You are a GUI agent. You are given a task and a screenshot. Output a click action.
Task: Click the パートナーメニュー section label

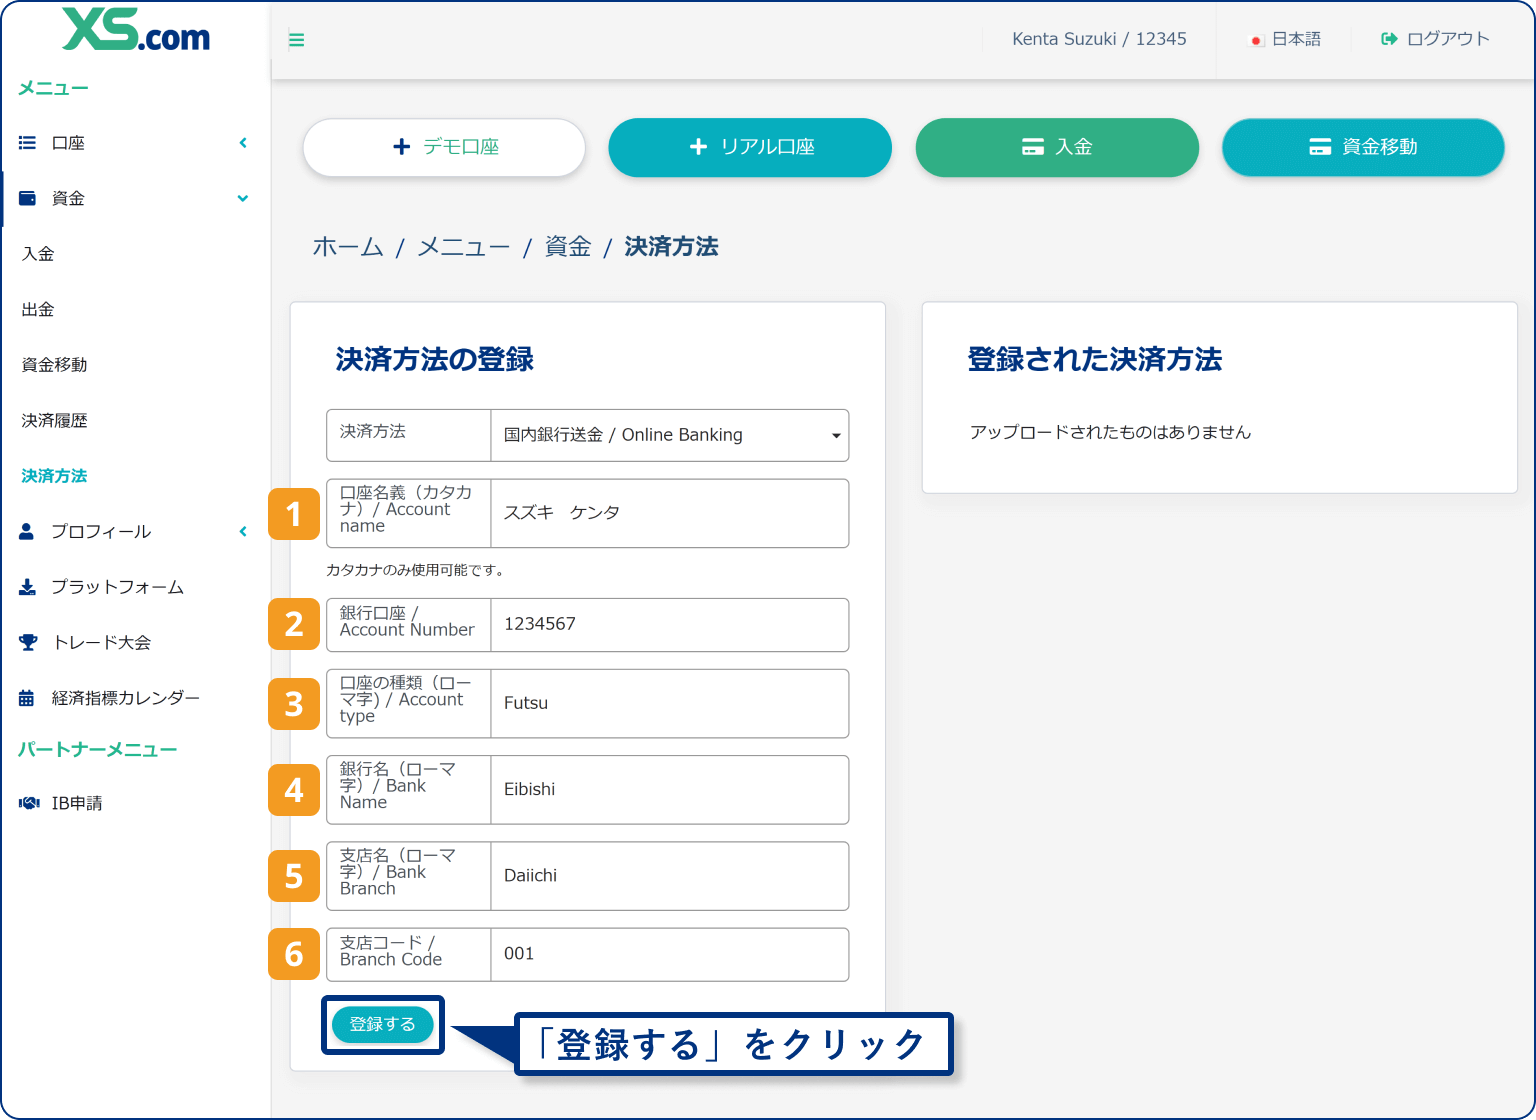click(98, 749)
